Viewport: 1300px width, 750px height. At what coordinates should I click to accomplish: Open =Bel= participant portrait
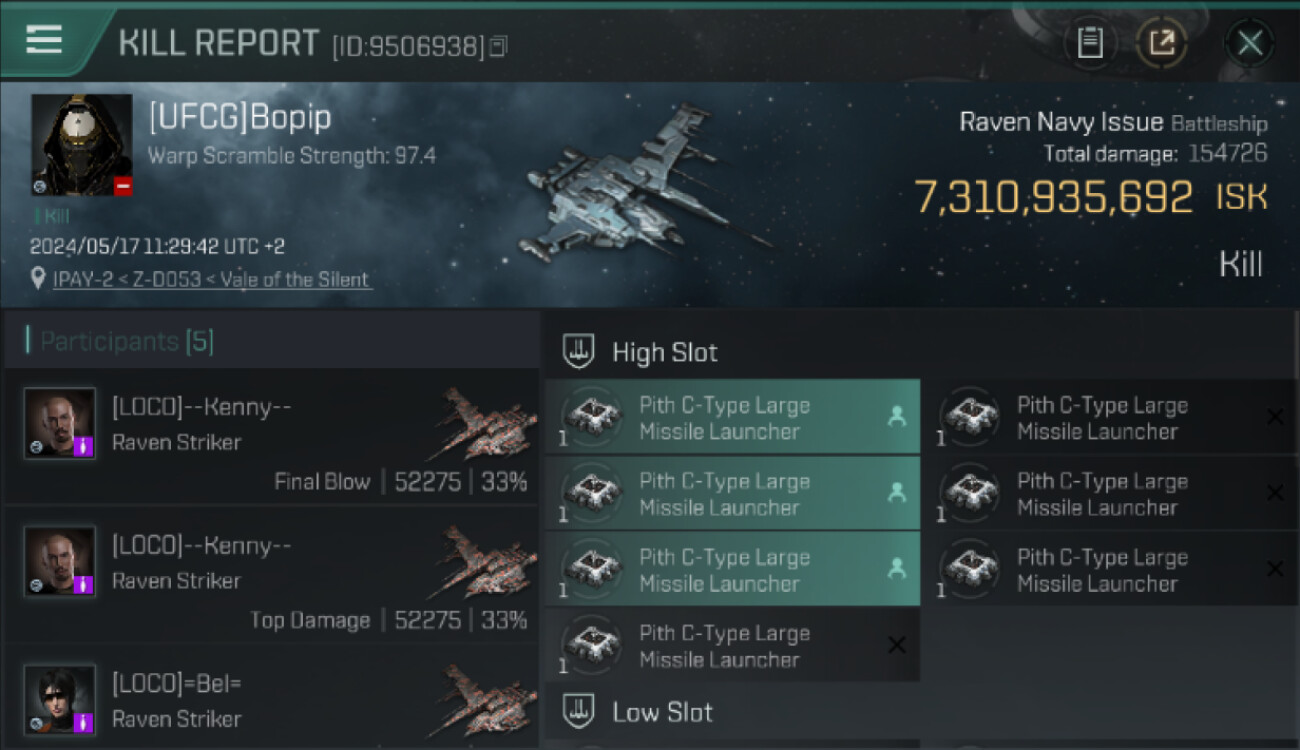tap(60, 700)
